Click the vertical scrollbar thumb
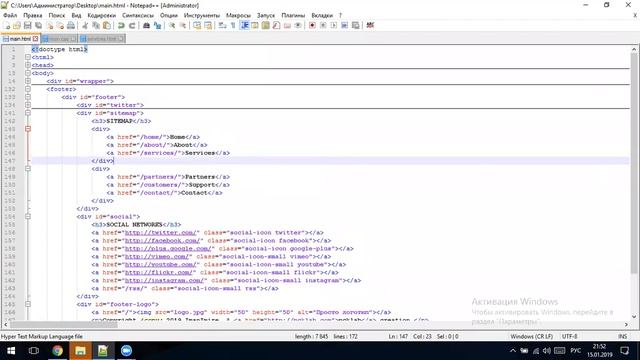Image resolution: width=640 pixels, height=360 pixels. pos(634,163)
